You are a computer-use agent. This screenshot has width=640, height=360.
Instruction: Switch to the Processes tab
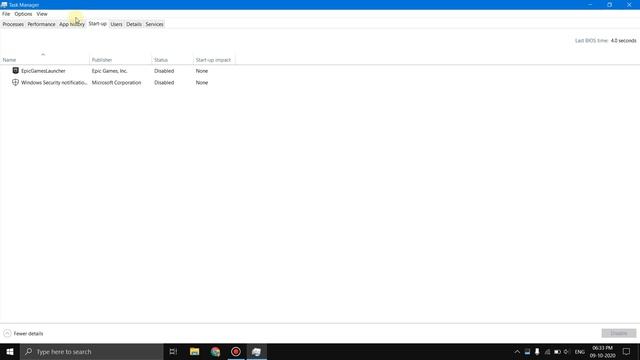(x=13, y=24)
